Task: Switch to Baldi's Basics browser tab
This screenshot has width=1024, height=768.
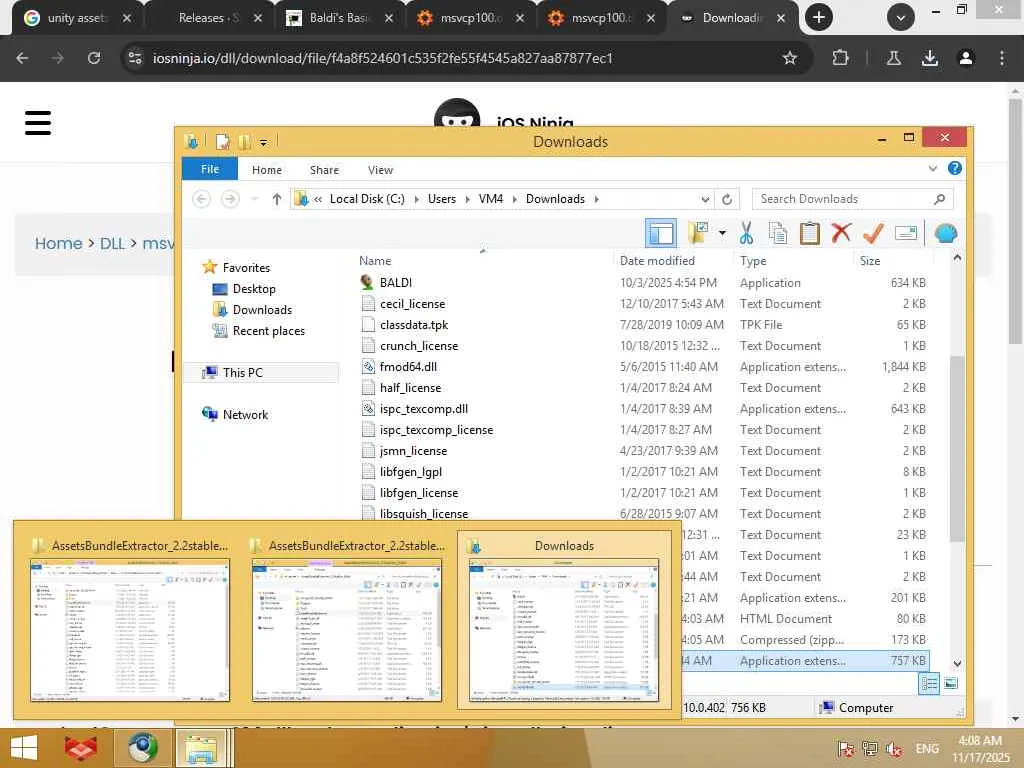Action: [340, 18]
